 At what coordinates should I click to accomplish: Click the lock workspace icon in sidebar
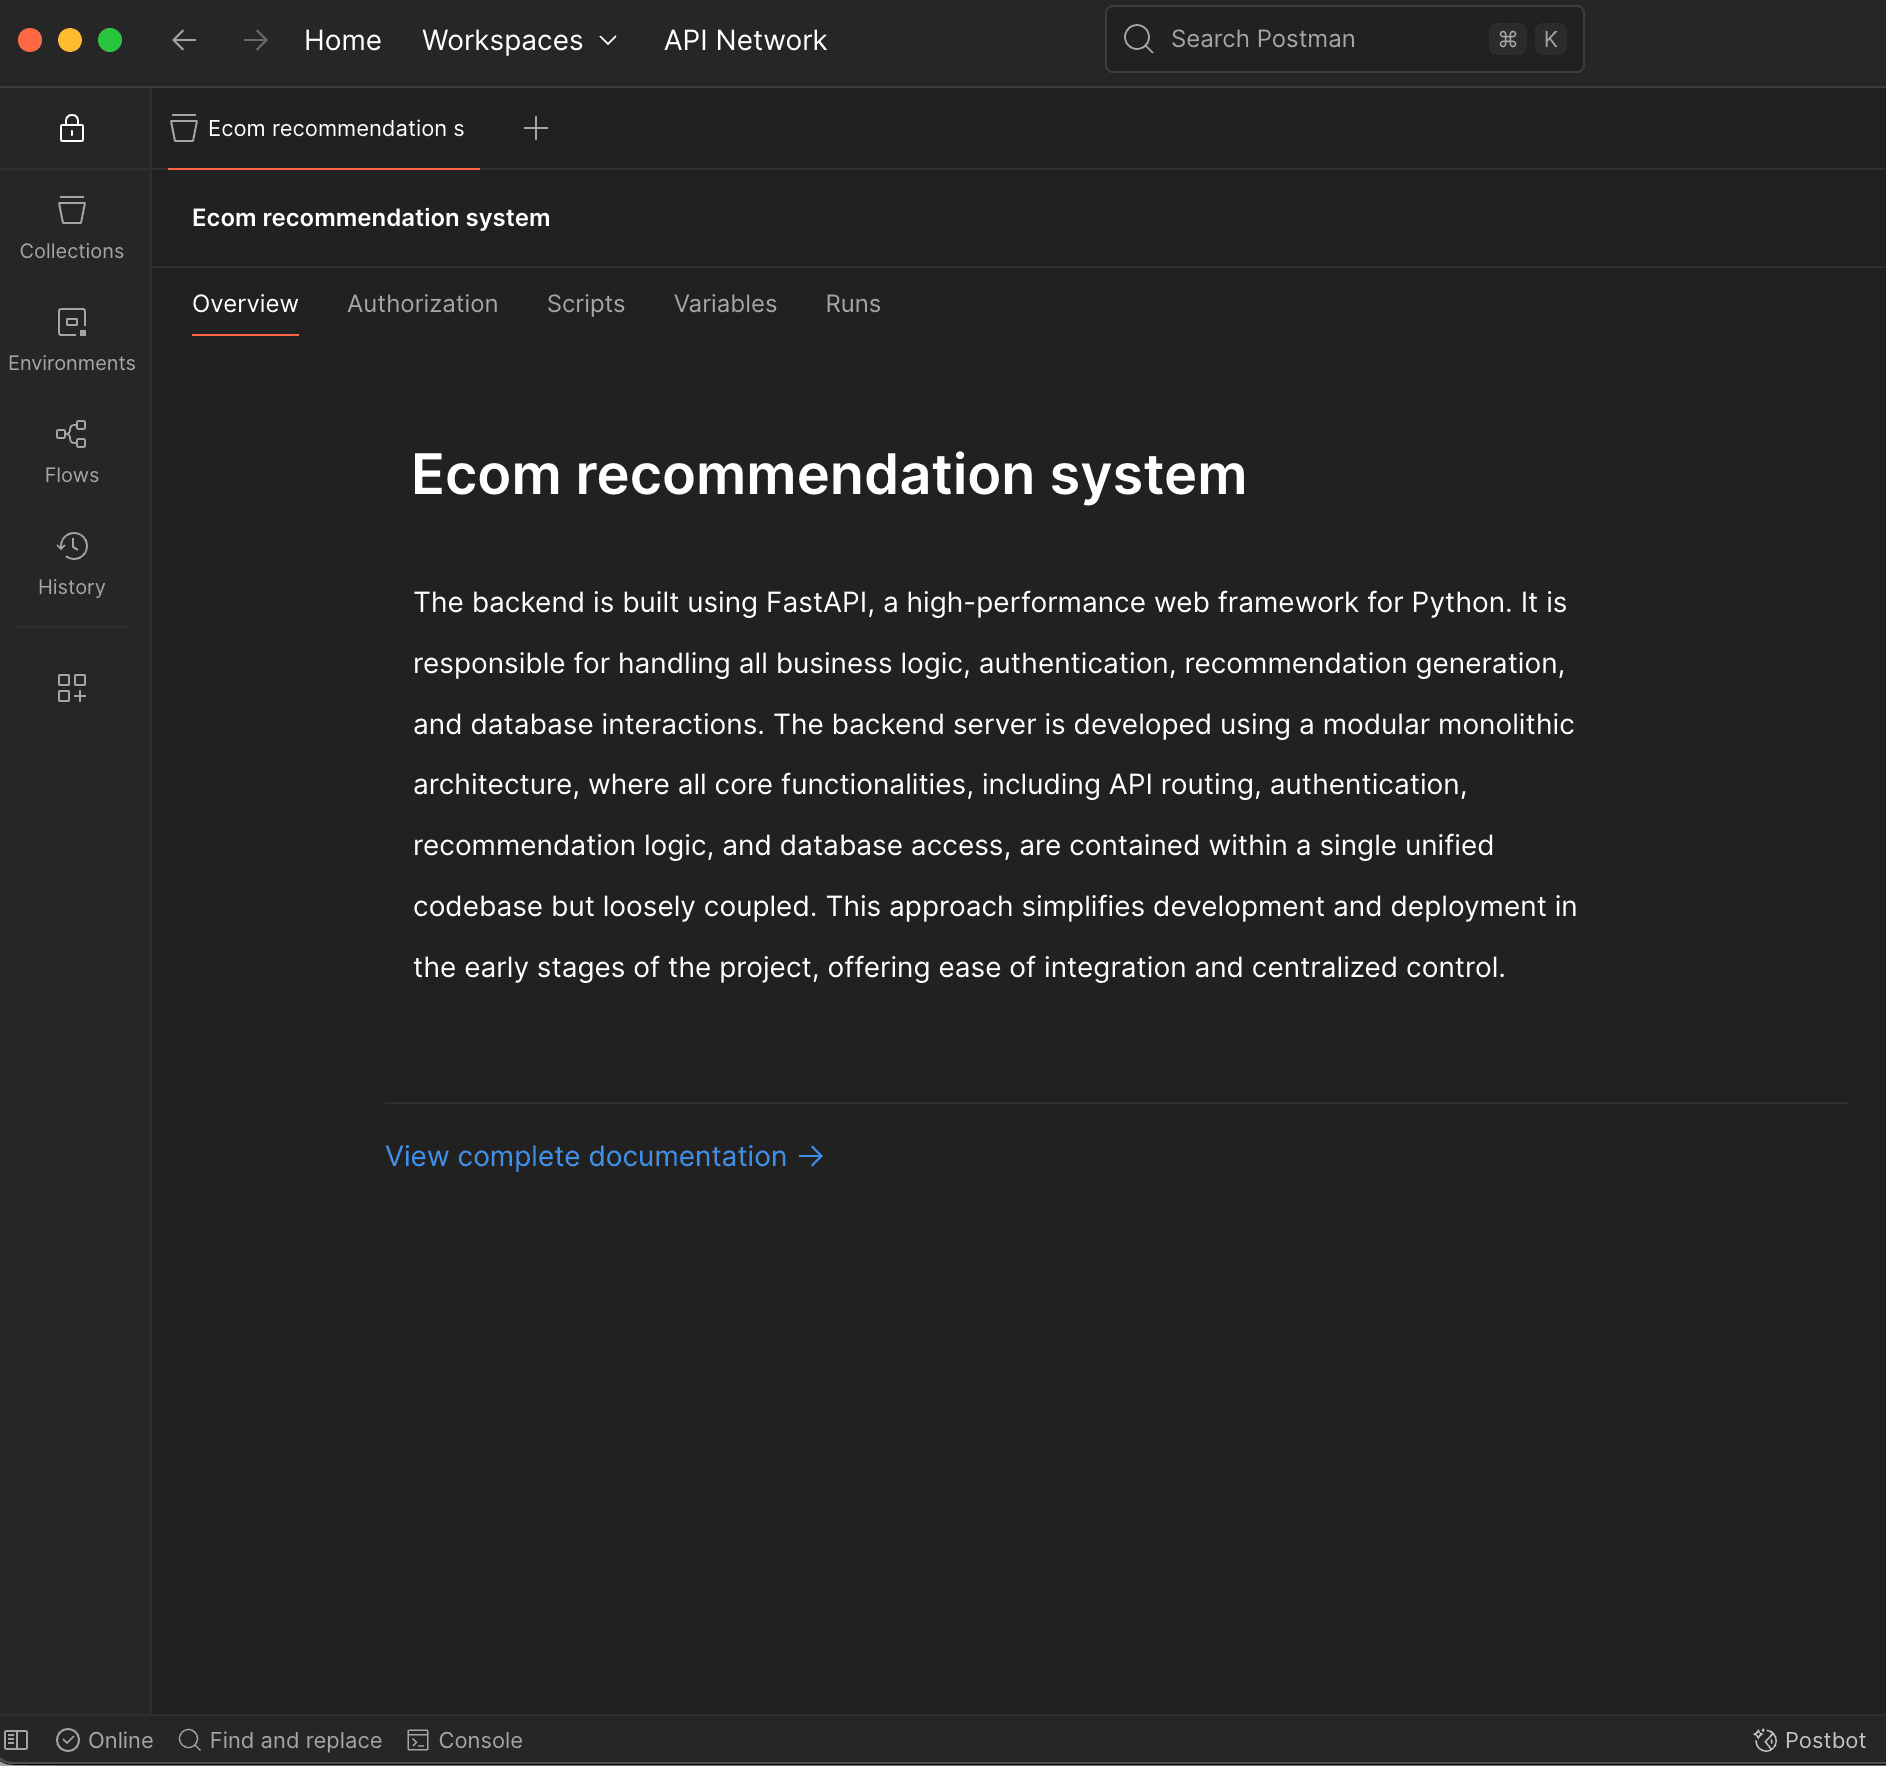tap(72, 128)
